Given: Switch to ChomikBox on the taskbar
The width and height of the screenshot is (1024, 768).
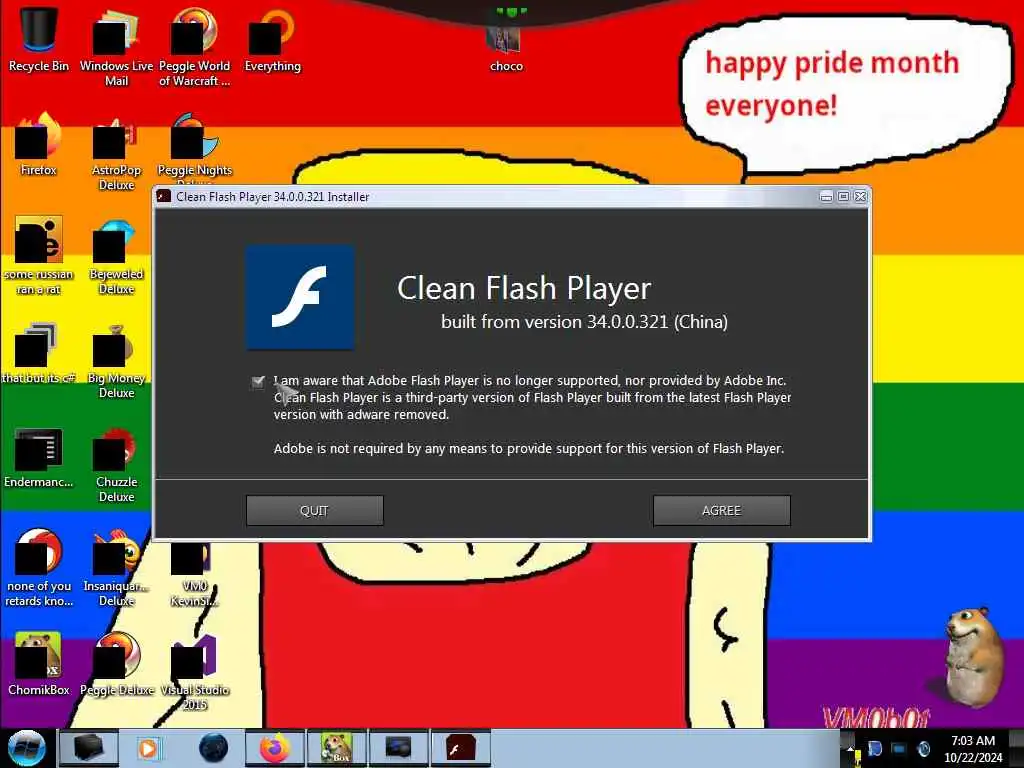Looking at the screenshot, I should (x=336, y=748).
